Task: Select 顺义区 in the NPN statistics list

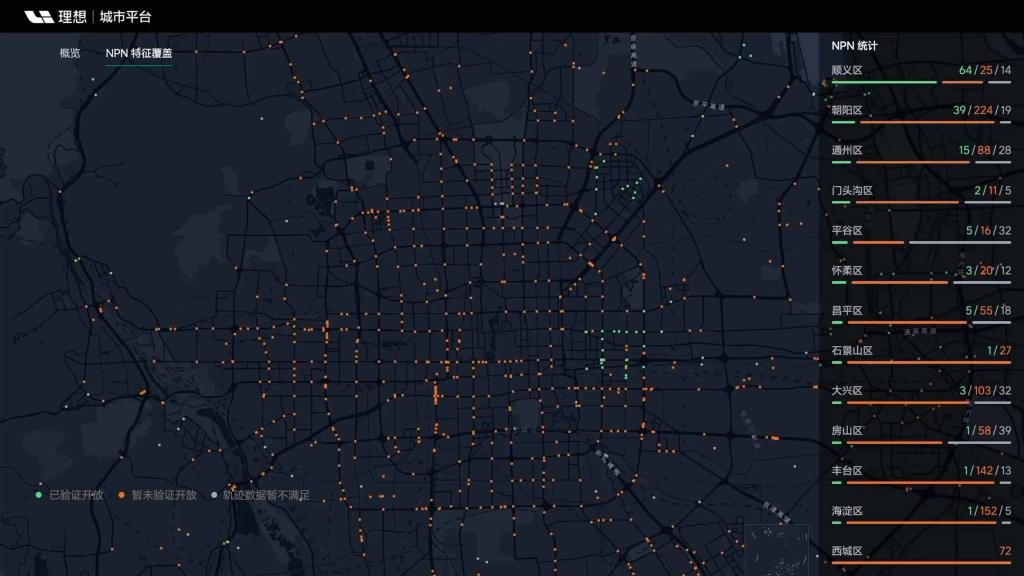Action: click(847, 71)
